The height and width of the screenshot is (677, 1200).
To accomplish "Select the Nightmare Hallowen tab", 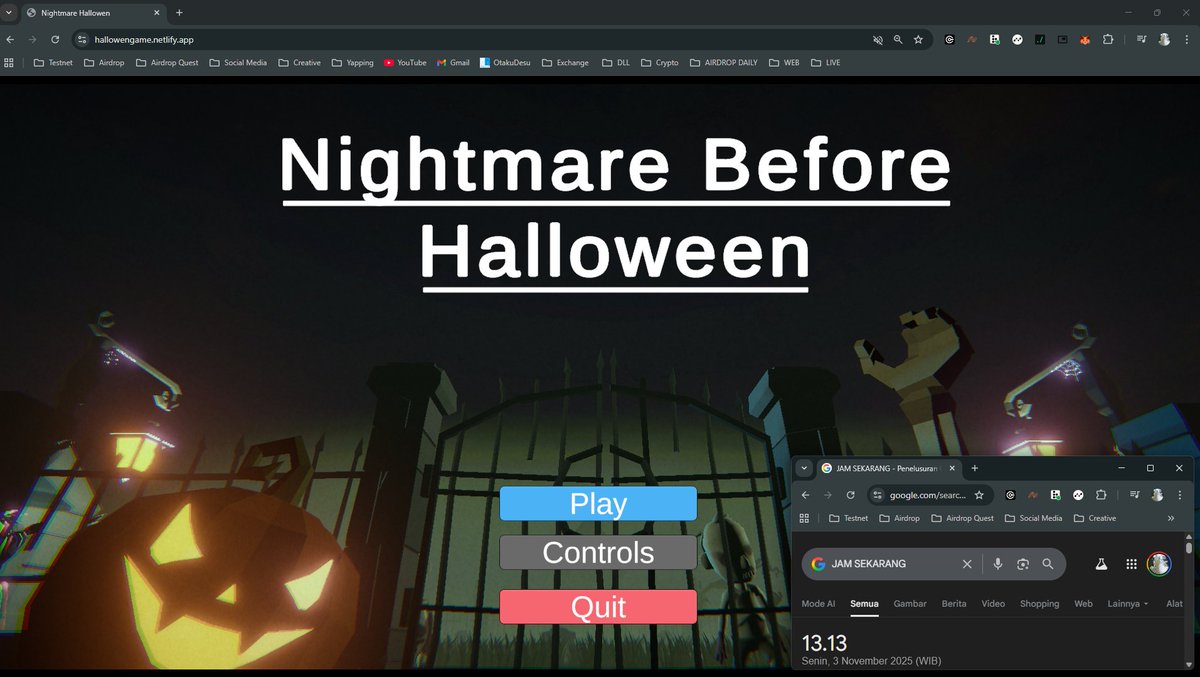I will pos(95,12).
